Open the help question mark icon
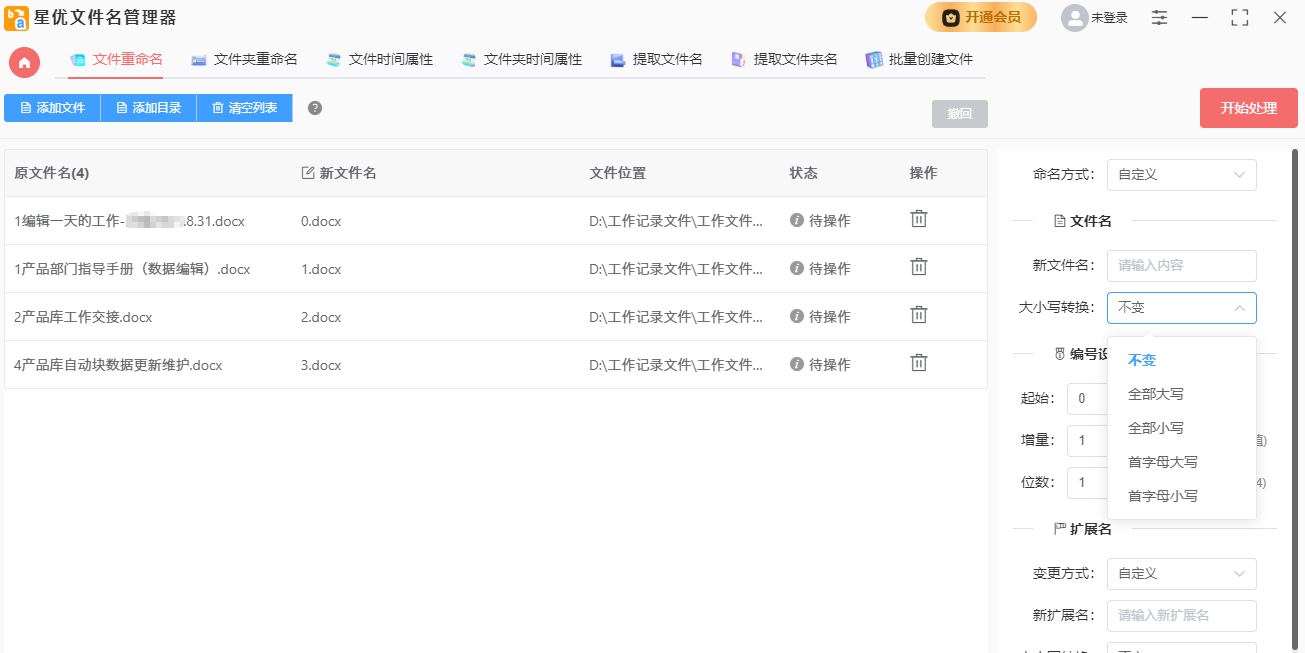Viewport: 1305px width, 653px height. click(x=314, y=108)
